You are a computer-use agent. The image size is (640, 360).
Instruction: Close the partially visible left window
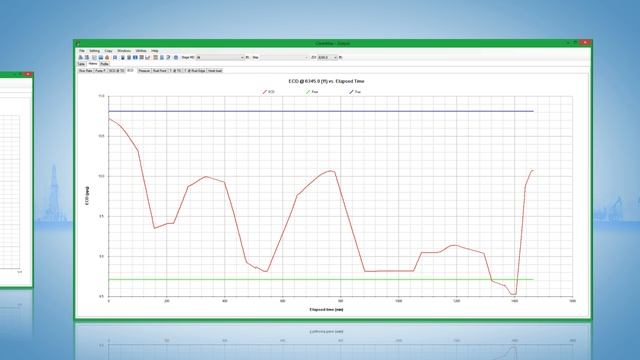pyautogui.click(x=28, y=74)
